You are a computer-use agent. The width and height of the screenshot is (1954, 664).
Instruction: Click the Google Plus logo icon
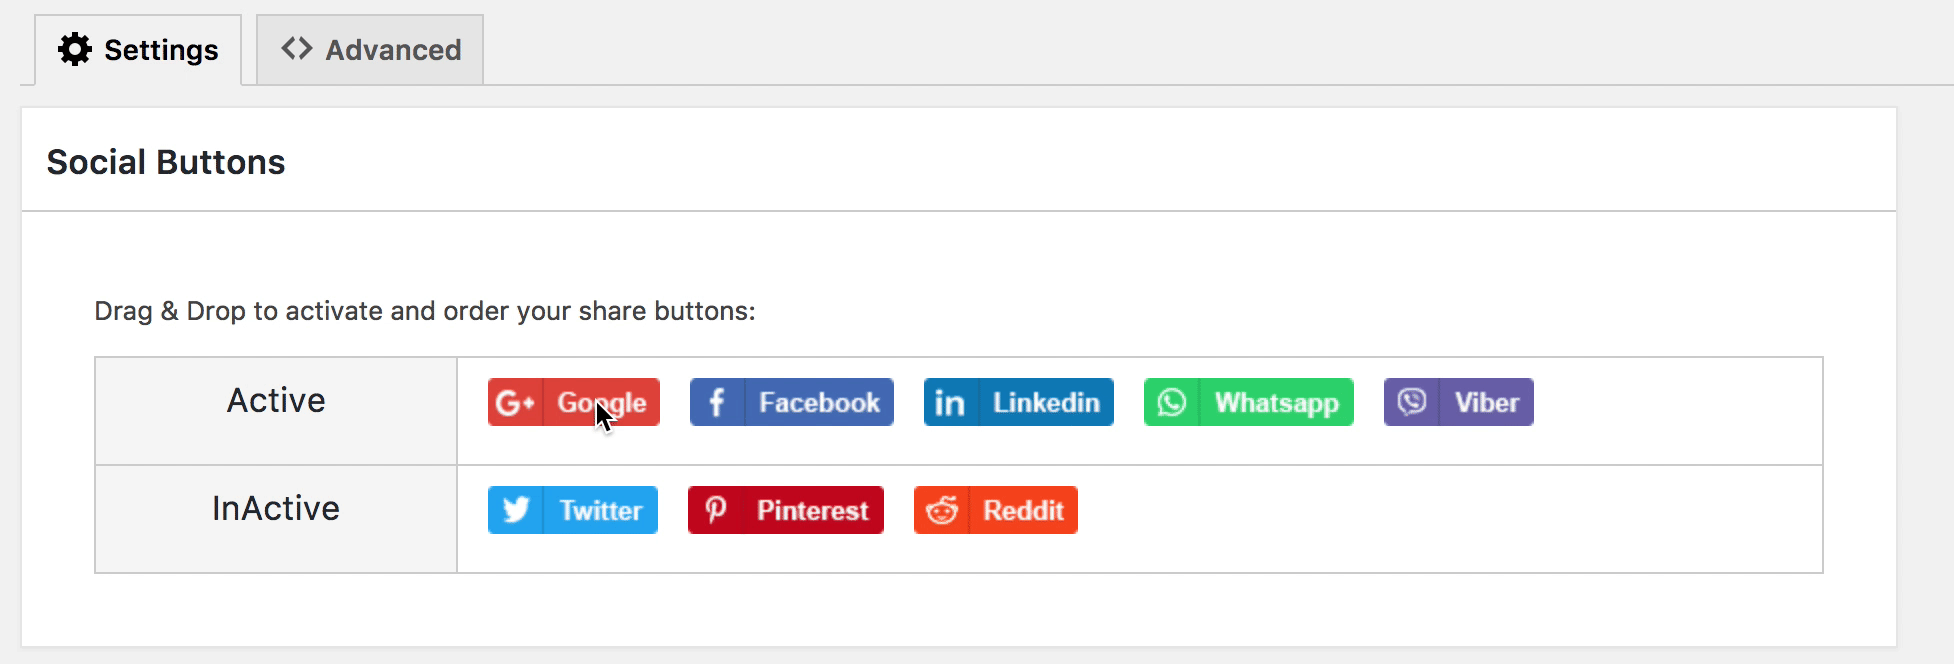[515, 403]
